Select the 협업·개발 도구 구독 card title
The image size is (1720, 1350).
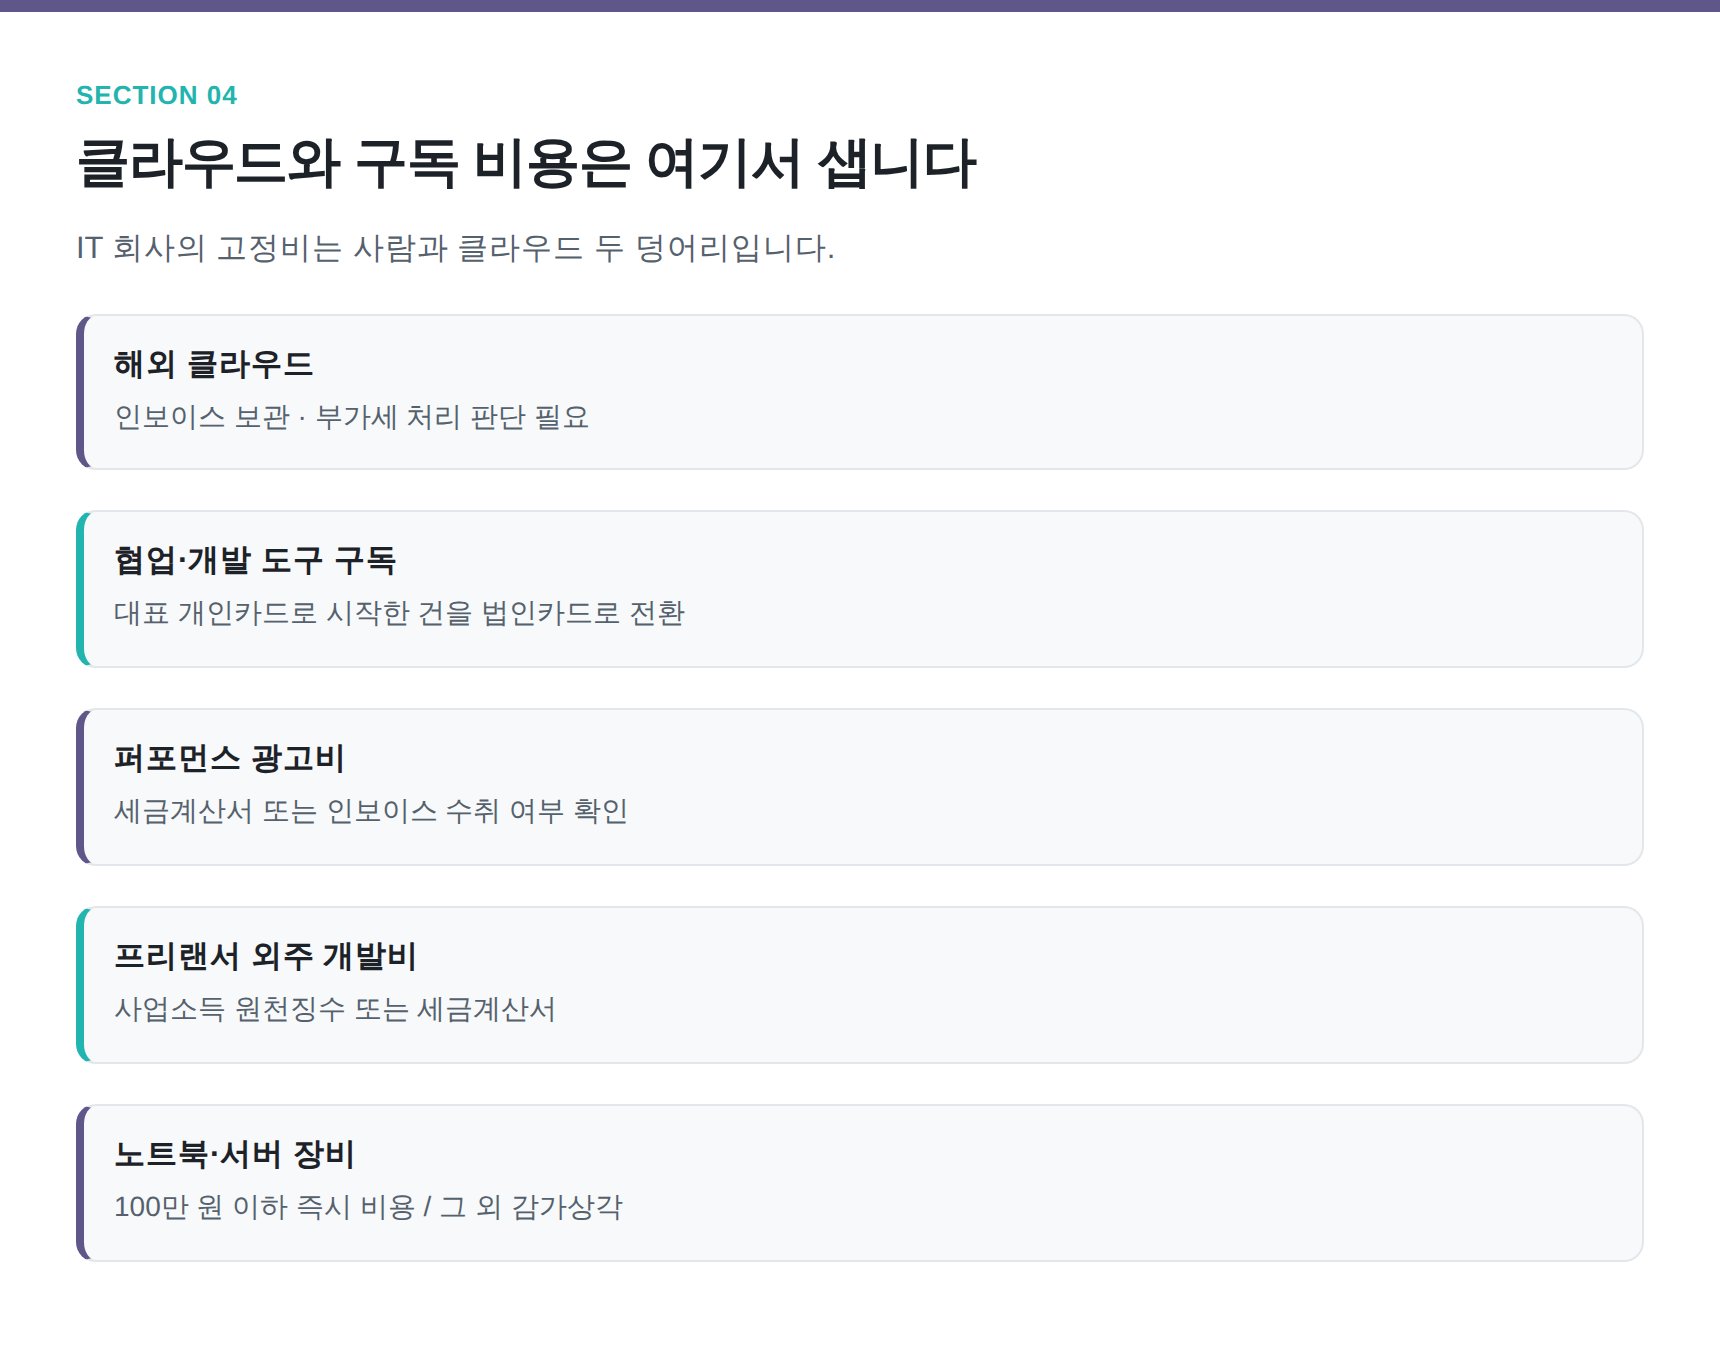pos(255,560)
